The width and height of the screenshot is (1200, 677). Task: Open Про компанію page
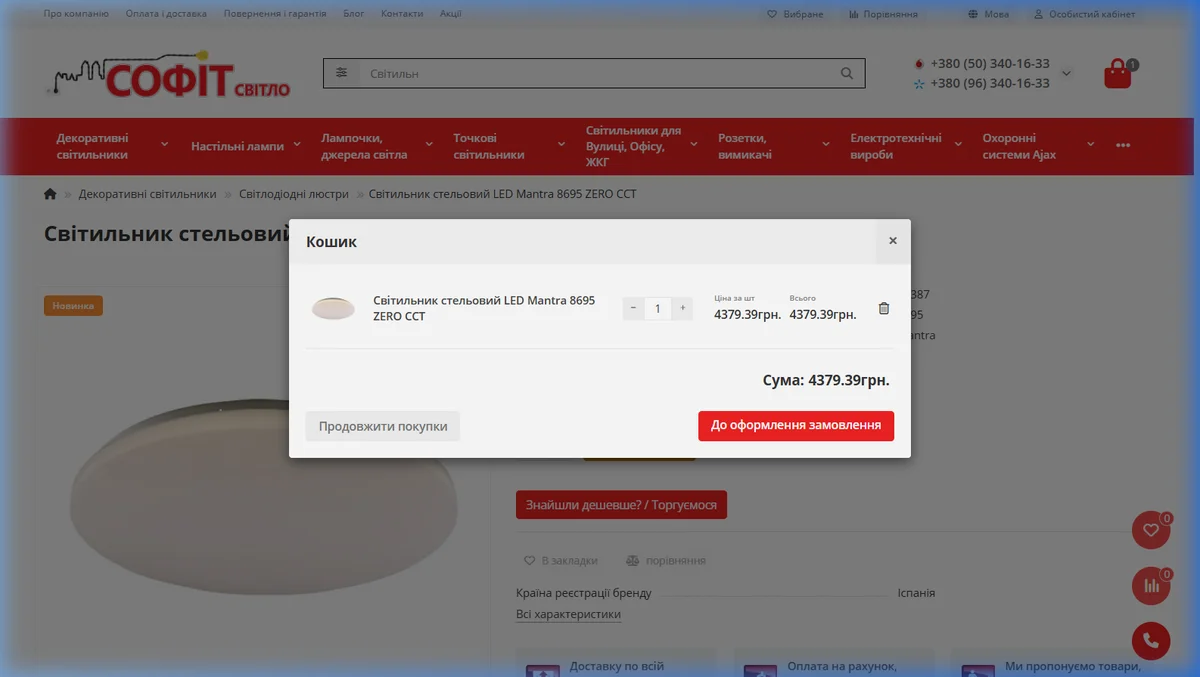[x=76, y=14]
